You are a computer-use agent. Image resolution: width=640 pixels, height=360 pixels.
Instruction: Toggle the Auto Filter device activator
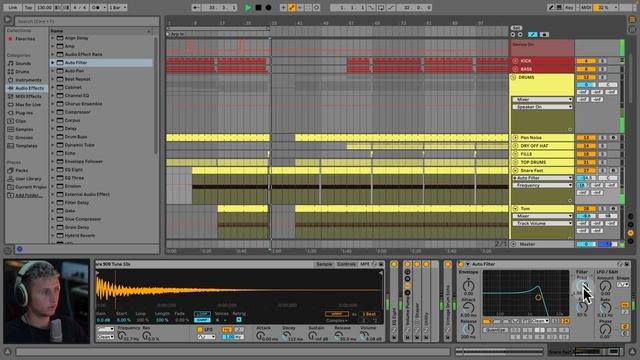pyautogui.click(x=460, y=264)
